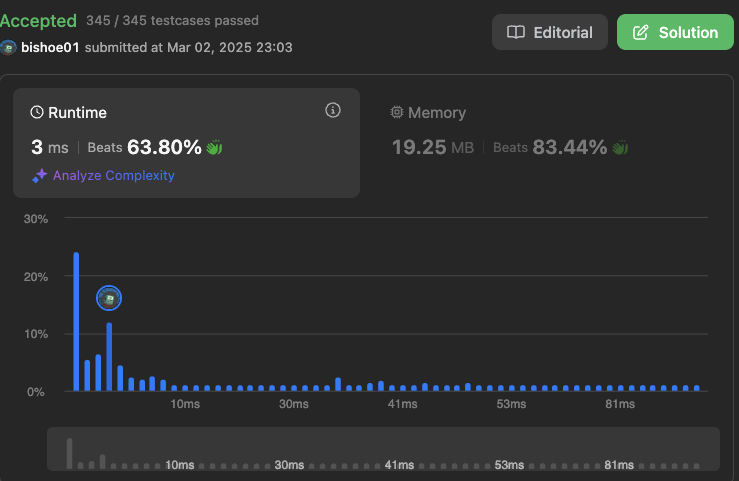This screenshot has width=739, height=481.
Task: Click the Memory chip icon
Action: (x=397, y=112)
